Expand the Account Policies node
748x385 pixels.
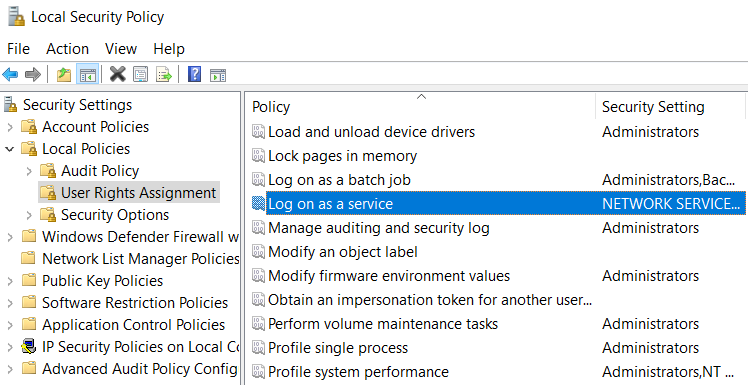(x=10, y=127)
